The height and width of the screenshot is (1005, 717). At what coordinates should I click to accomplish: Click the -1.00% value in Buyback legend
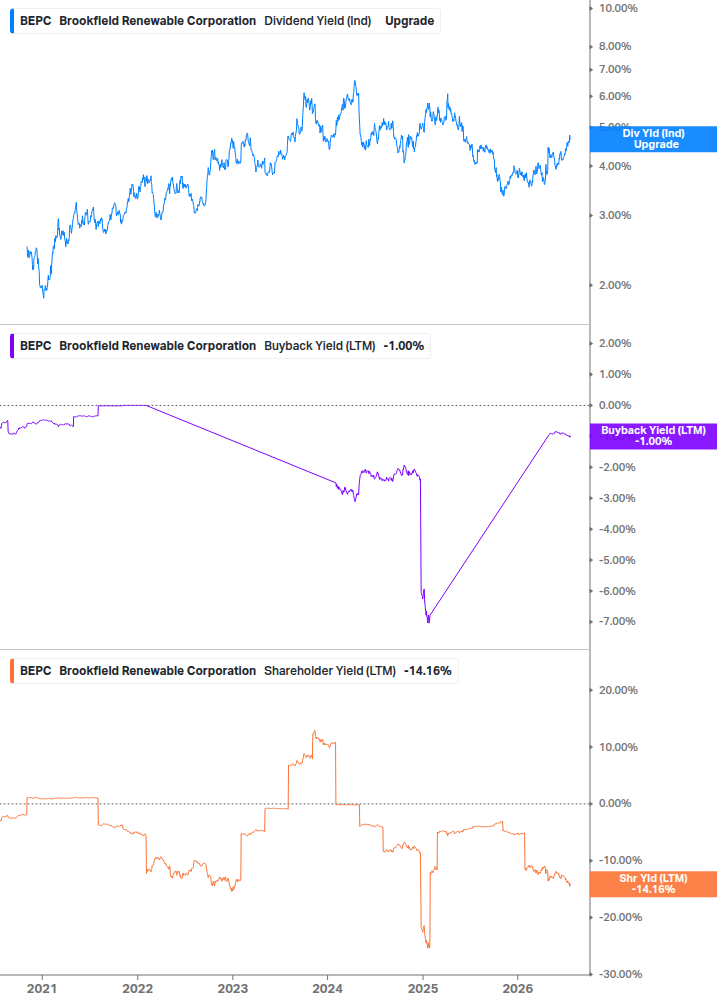tap(404, 345)
